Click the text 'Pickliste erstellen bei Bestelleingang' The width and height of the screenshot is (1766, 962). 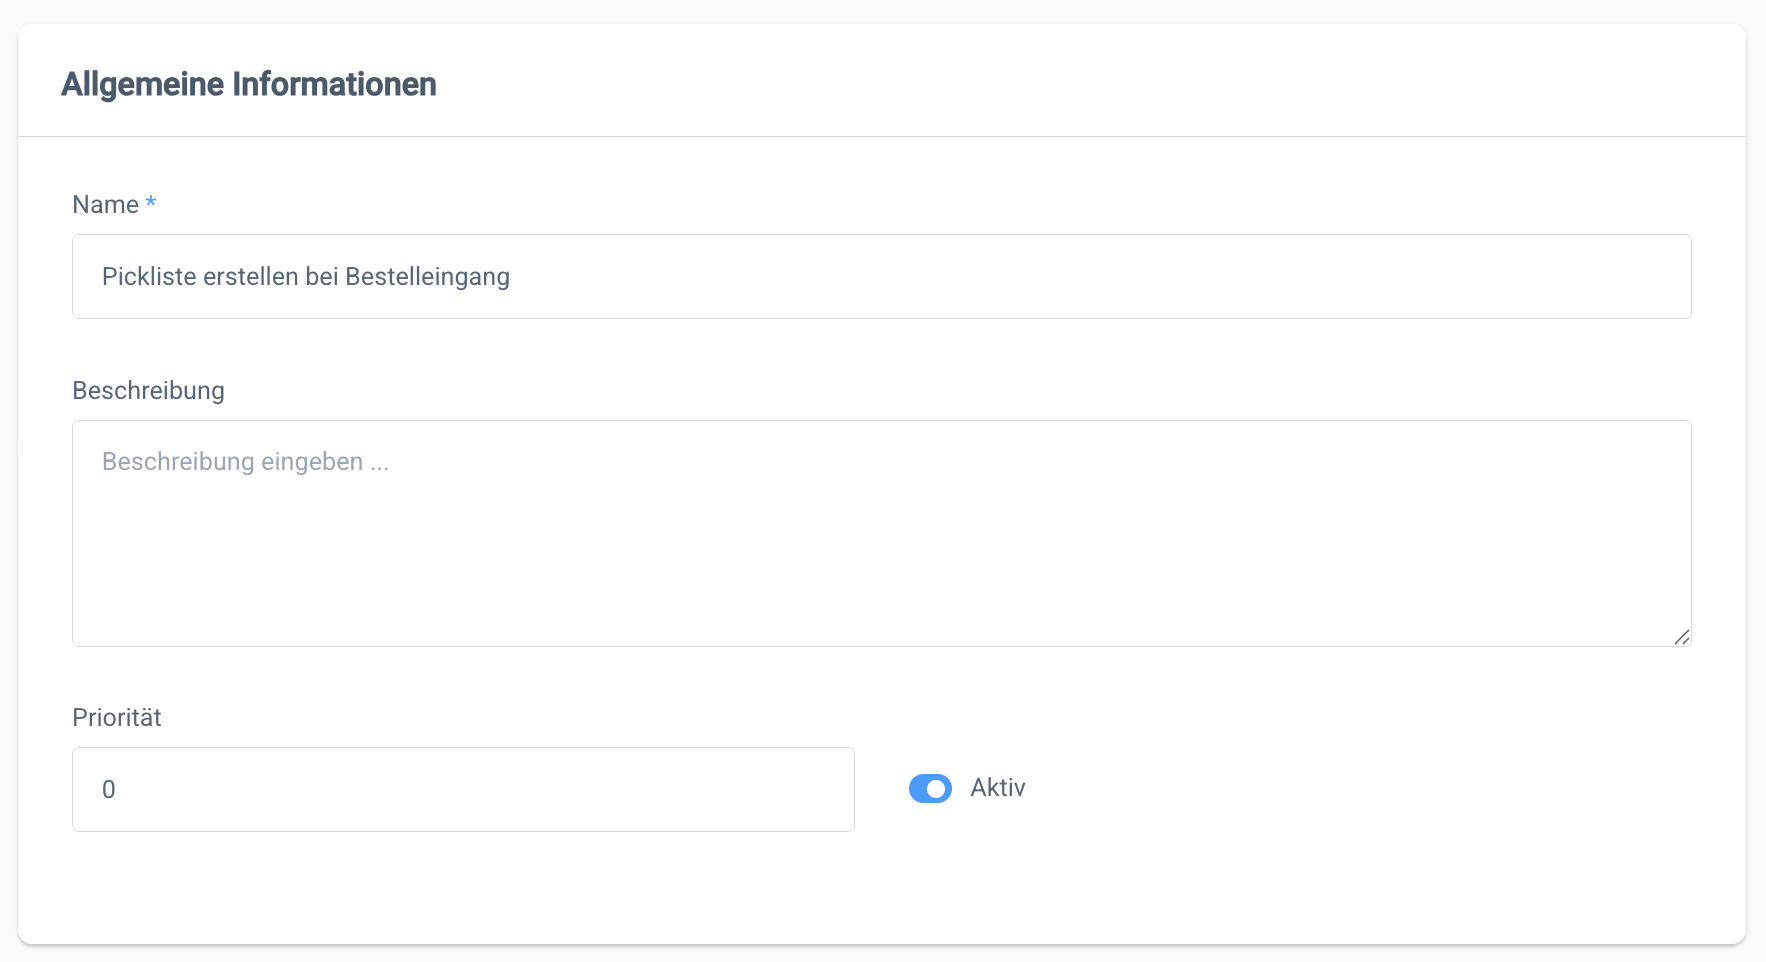[306, 277]
